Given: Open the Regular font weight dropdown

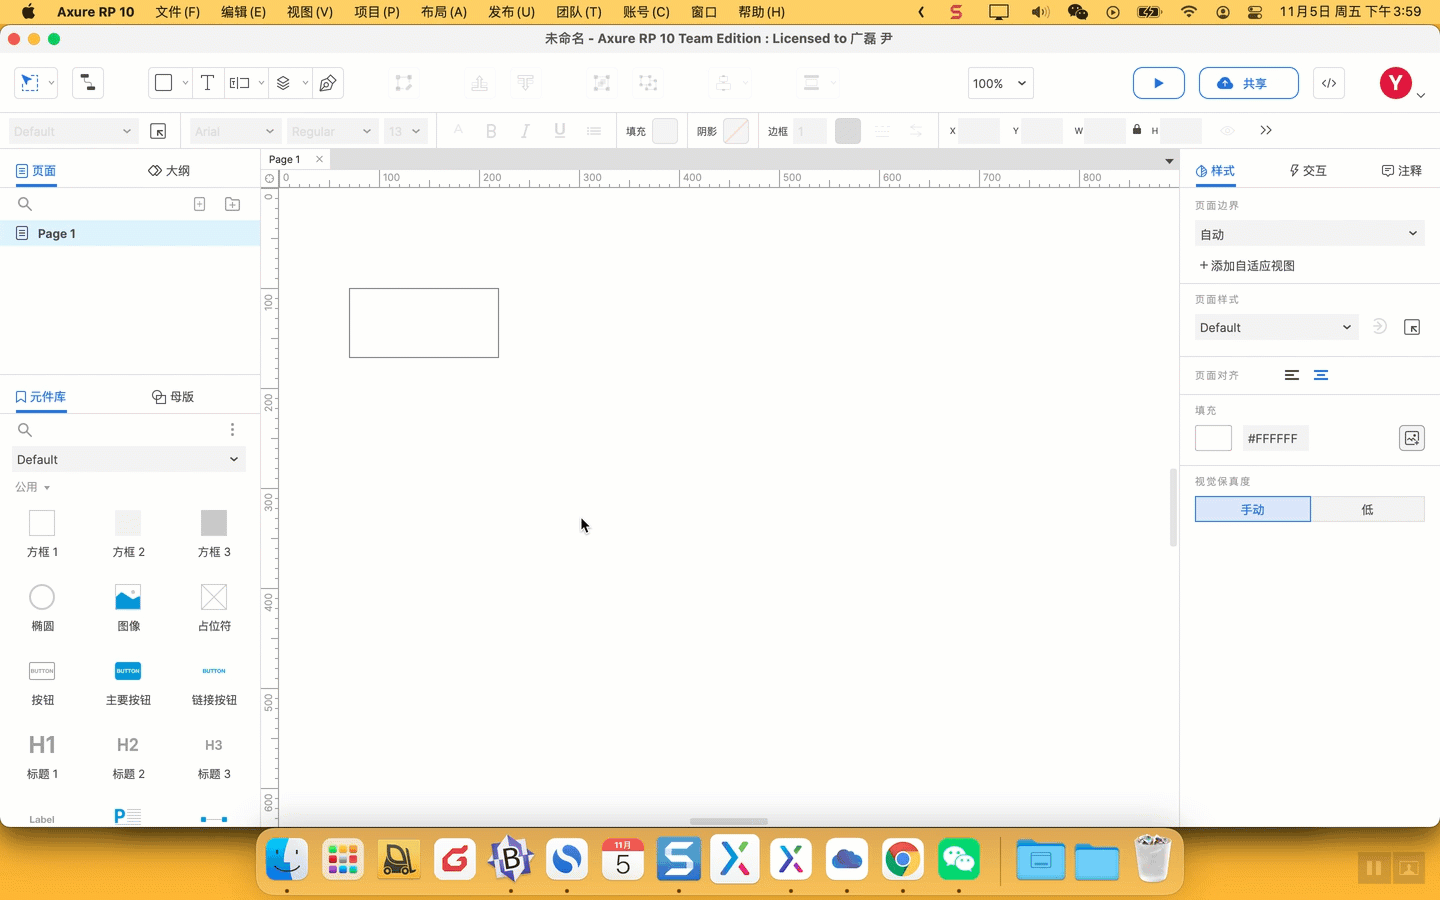Looking at the screenshot, I should coord(332,131).
